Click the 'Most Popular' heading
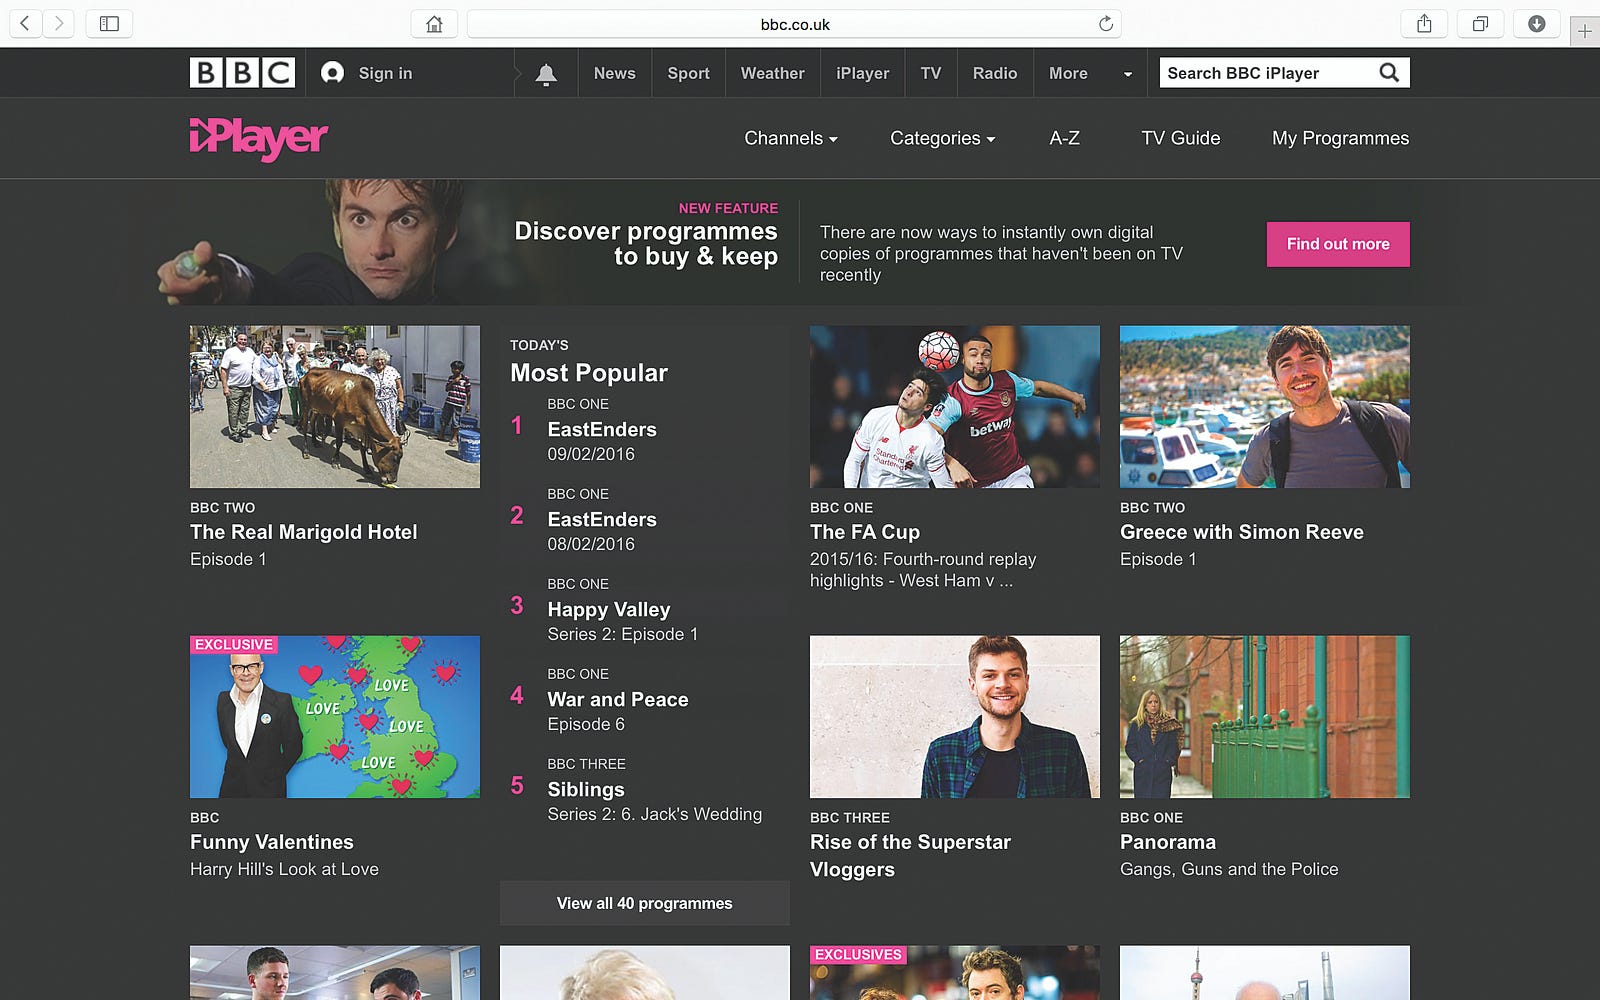 tap(589, 373)
